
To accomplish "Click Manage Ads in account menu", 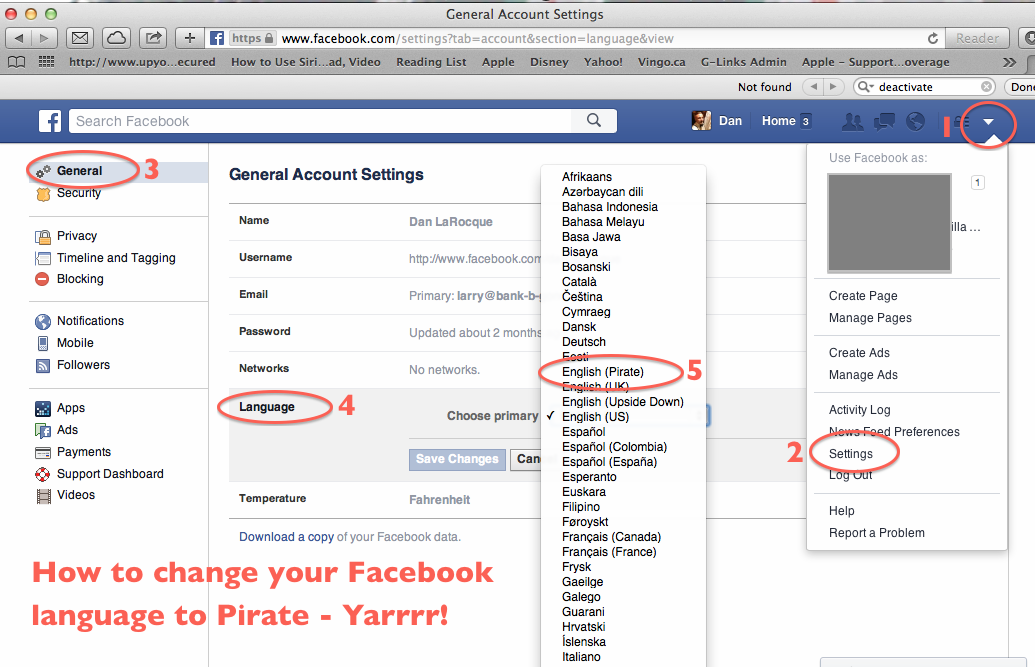I will click(x=863, y=374).
